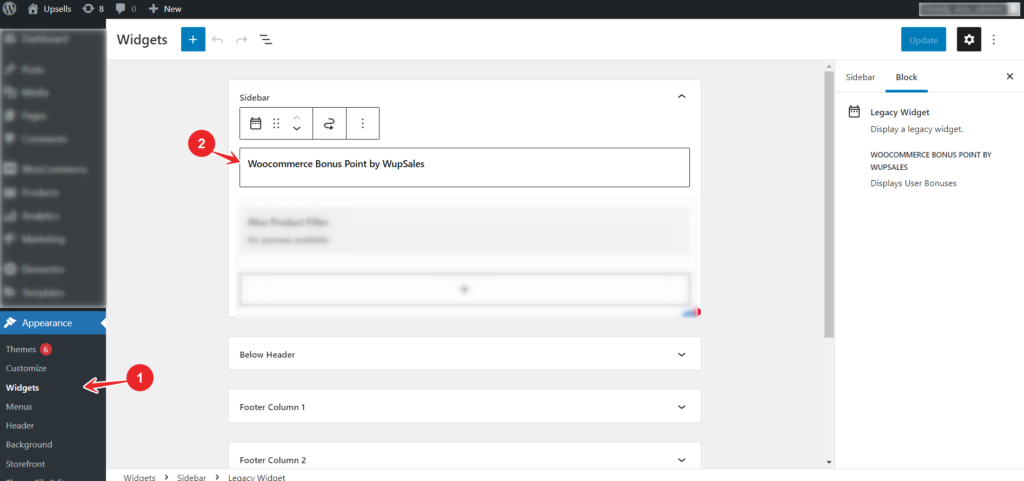Open the Upsells site home link
The height and width of the screenshot is (481, 1024).
(50, 9)
